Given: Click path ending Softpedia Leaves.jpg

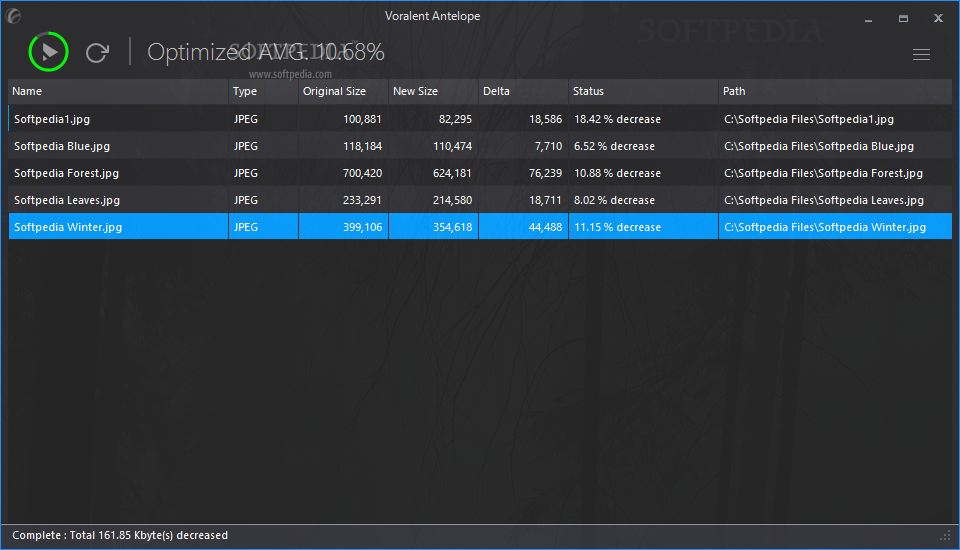Looking at the screenshot, I should [x=823, y=200].
